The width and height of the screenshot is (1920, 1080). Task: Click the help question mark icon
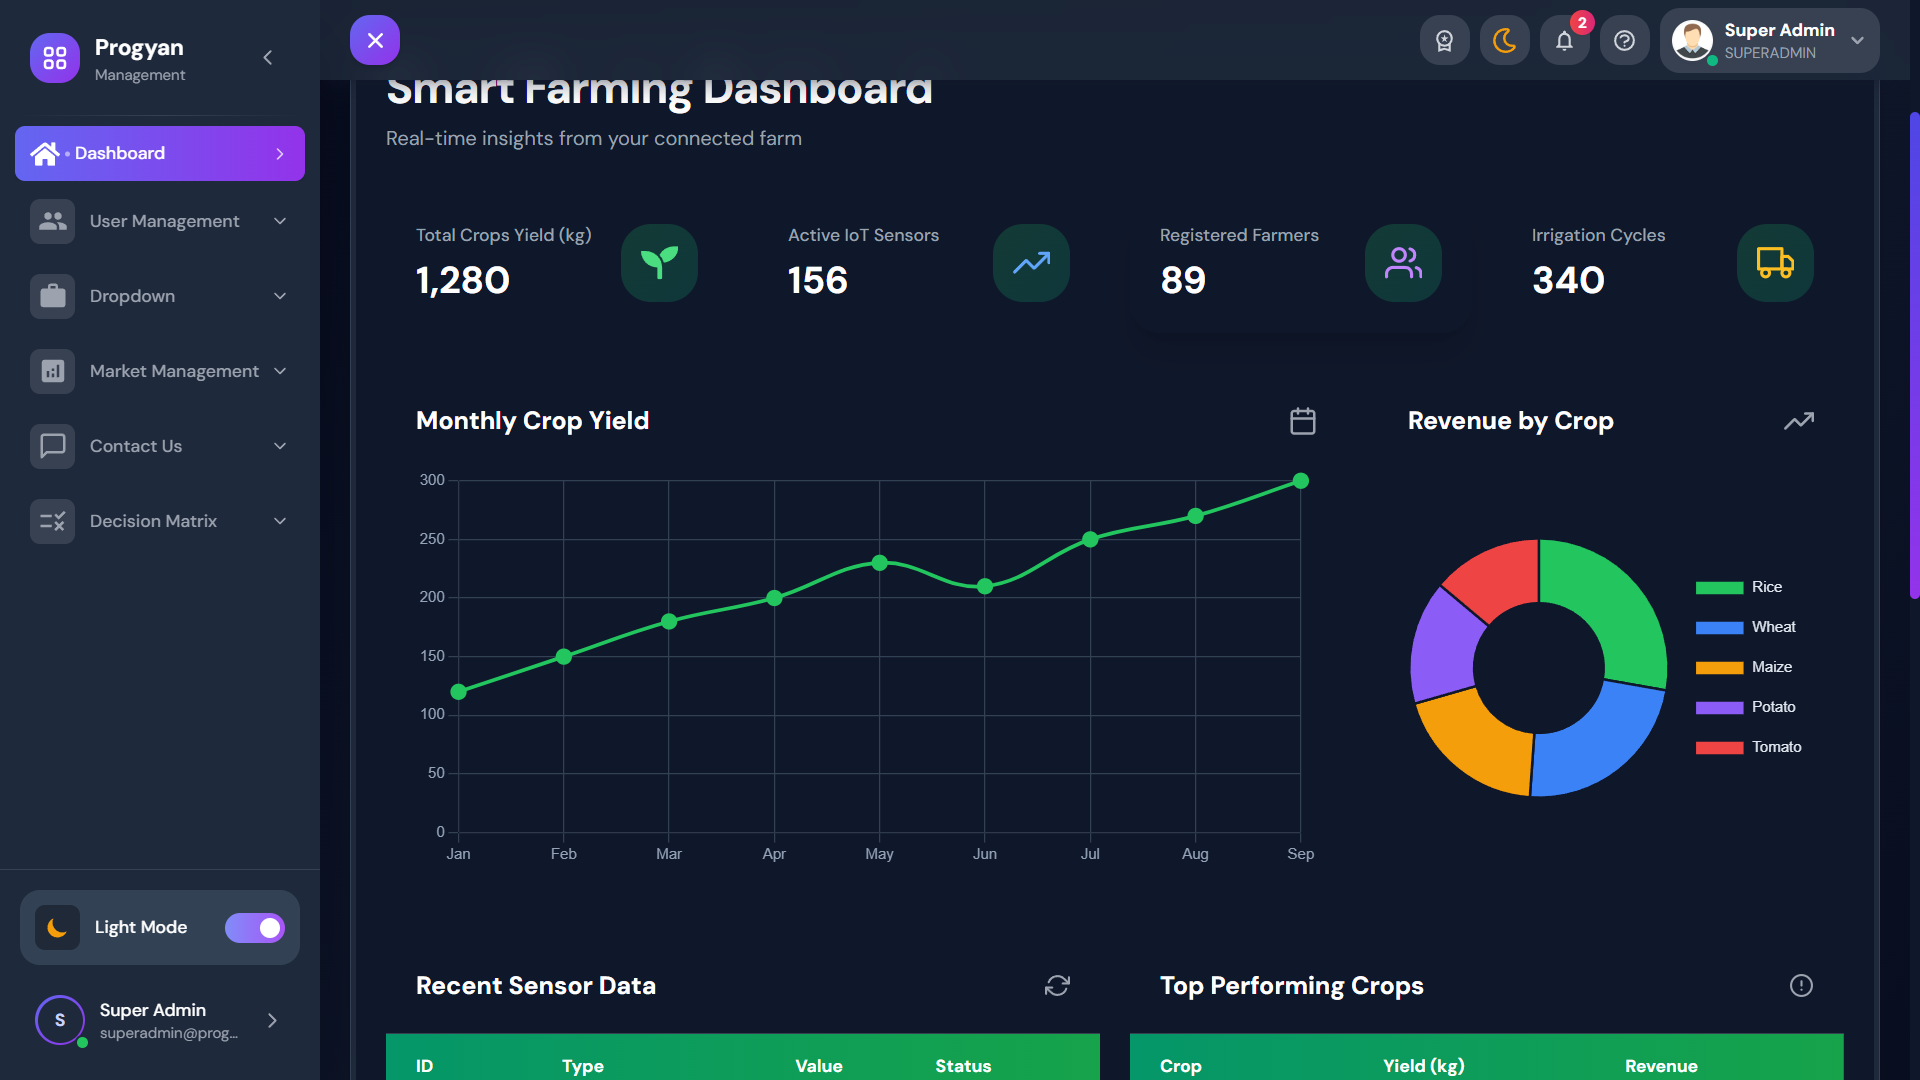point(1624,41)
